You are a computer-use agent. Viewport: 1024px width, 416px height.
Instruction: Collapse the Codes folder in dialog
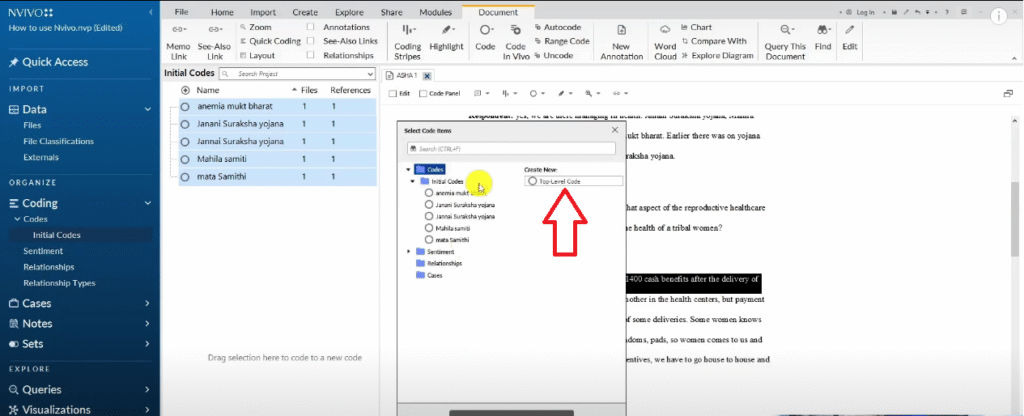tap(409, 170)
